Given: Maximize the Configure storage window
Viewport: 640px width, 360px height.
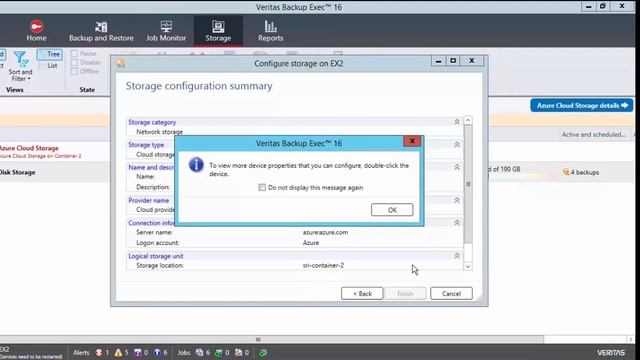Looking at the screenshot, I should point(453,61).
